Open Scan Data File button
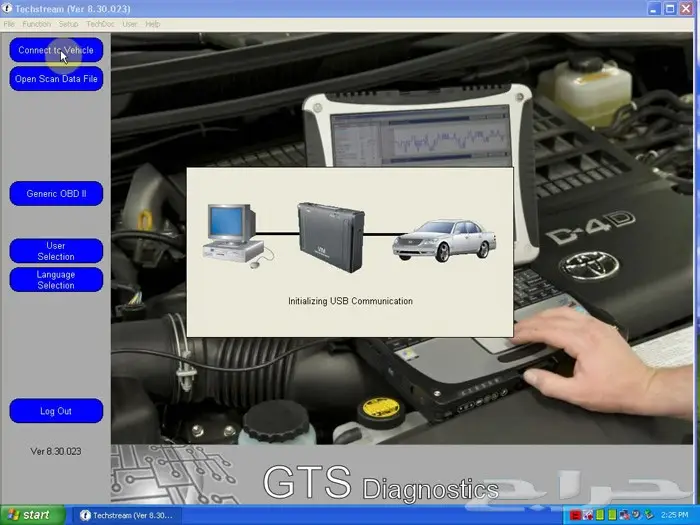Screen dimensions: 700x525 56,79
